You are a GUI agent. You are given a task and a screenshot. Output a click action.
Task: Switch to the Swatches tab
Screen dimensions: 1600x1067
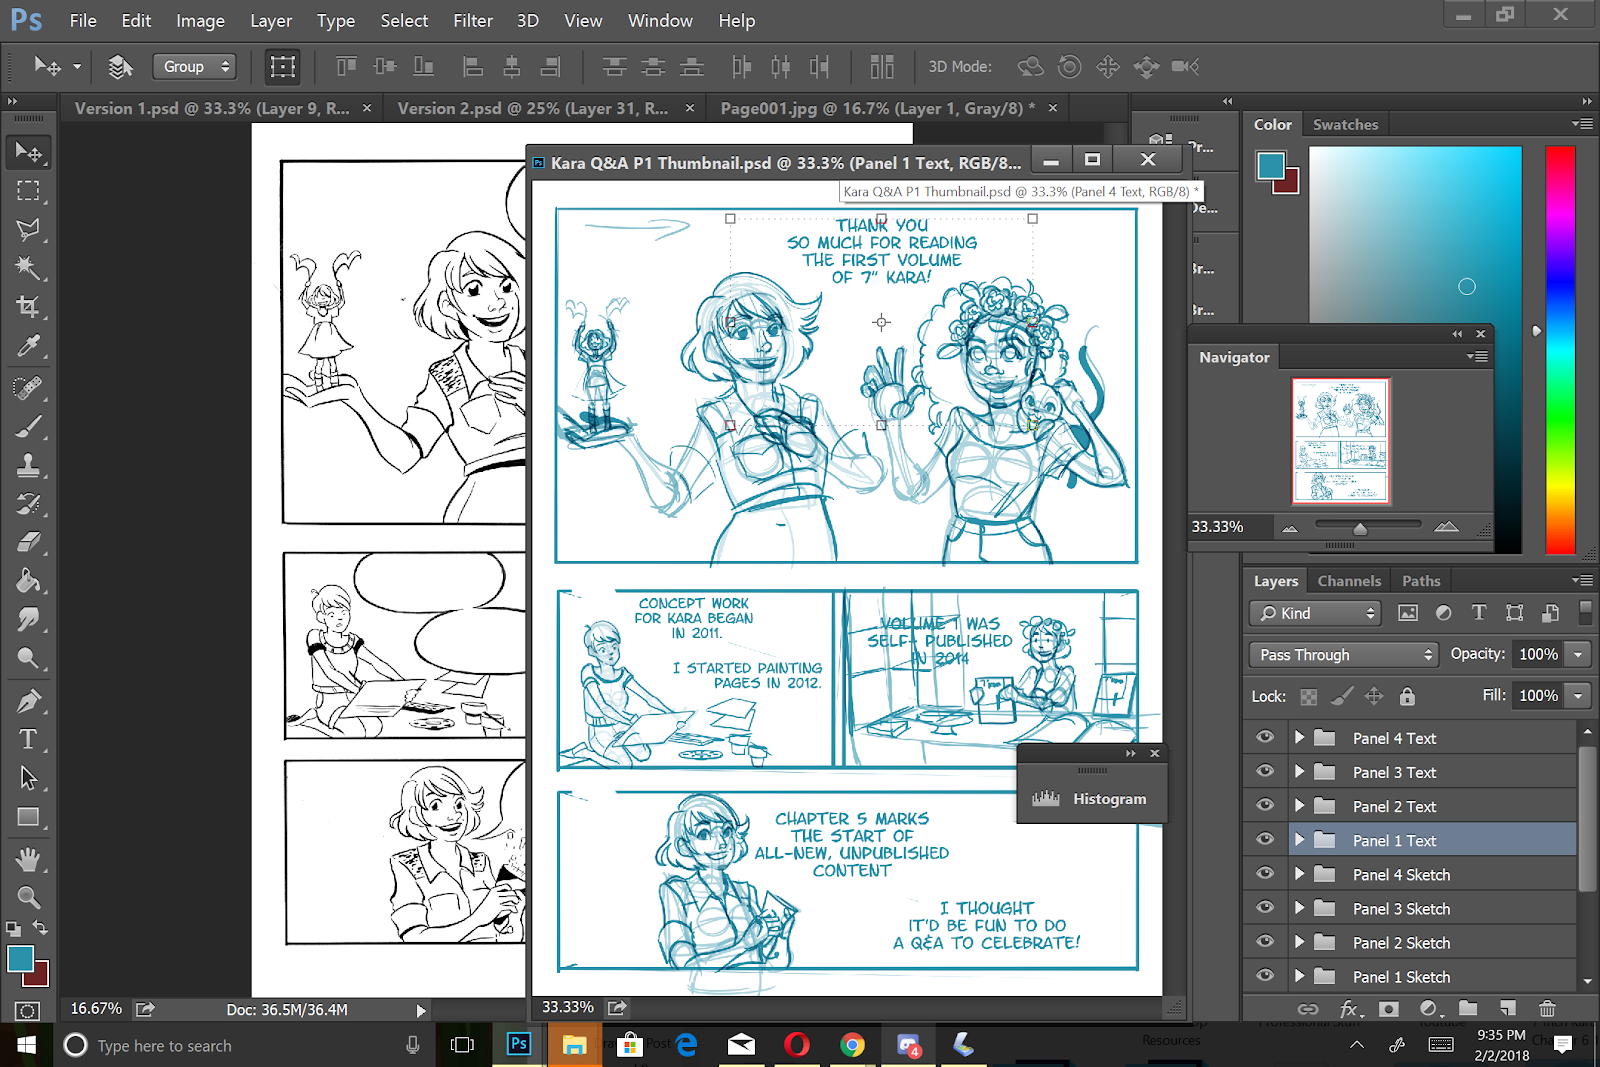1345,125
